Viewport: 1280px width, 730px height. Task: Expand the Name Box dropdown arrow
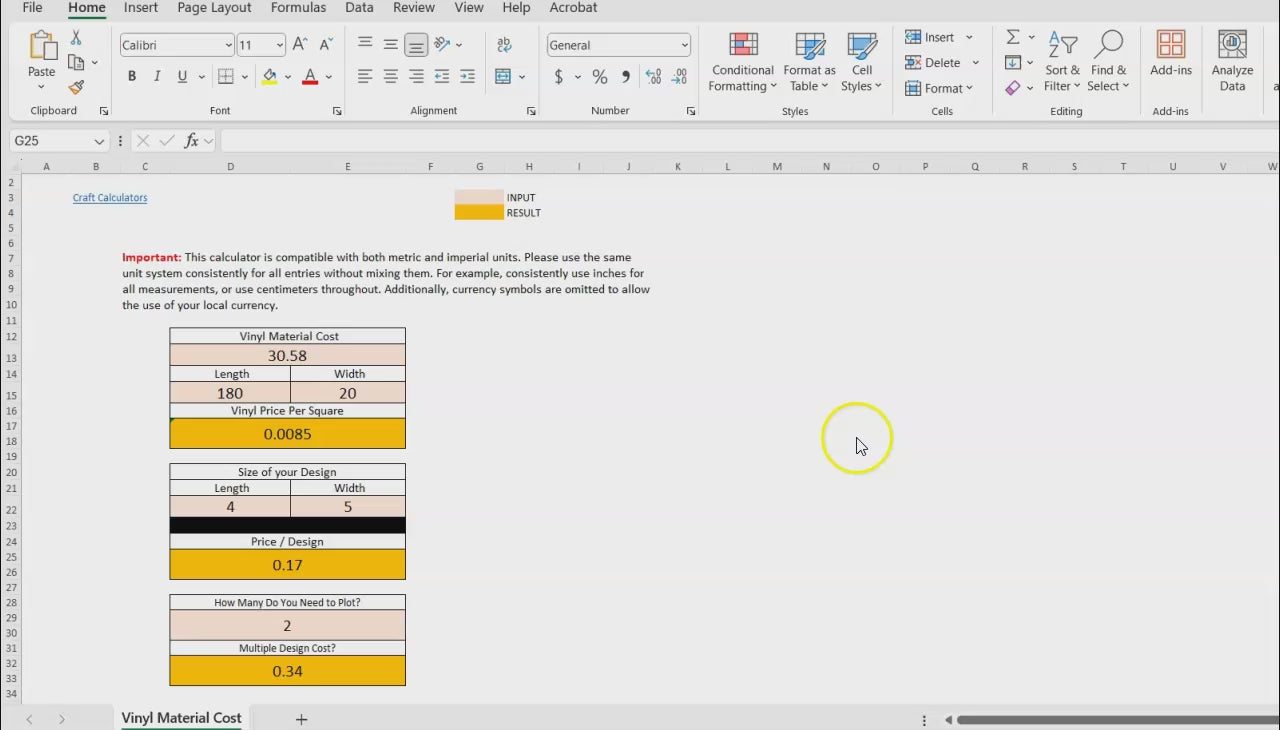[x=99, y=141]
